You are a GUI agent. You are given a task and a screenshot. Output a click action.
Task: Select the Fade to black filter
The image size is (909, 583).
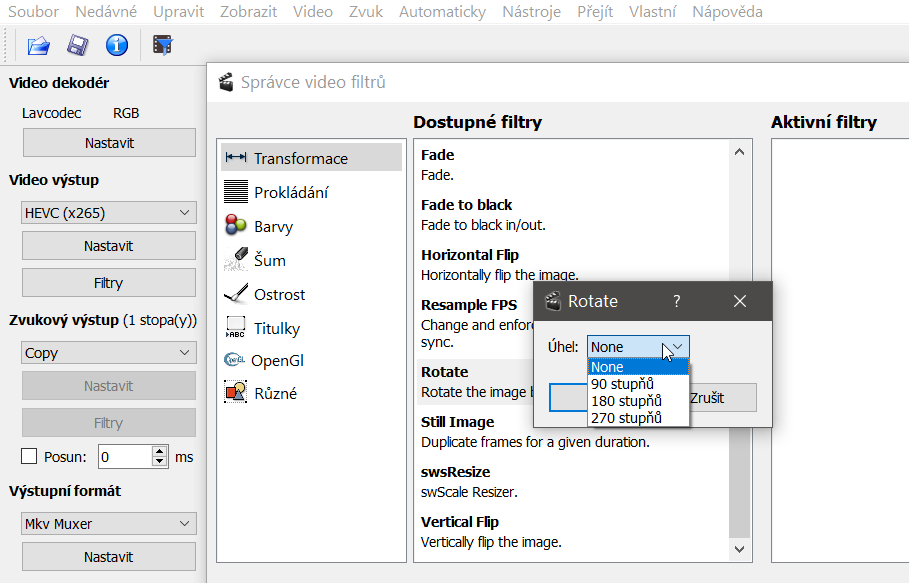[x=573, y=214]
